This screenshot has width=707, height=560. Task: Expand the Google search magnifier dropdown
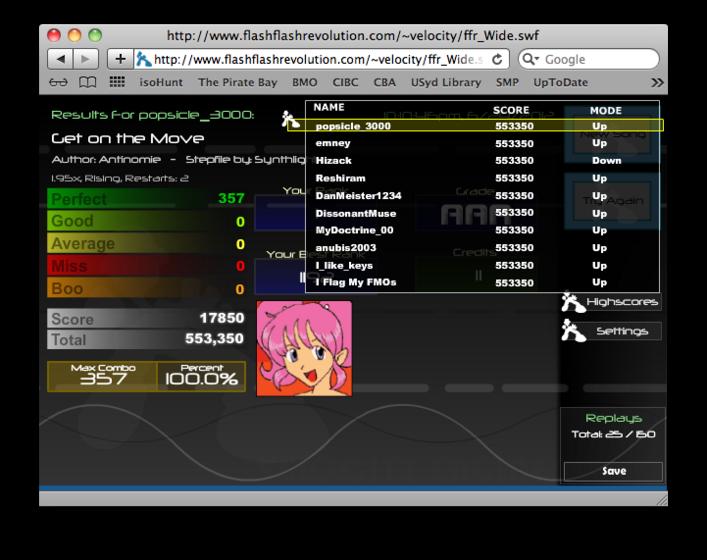point(531,59)
